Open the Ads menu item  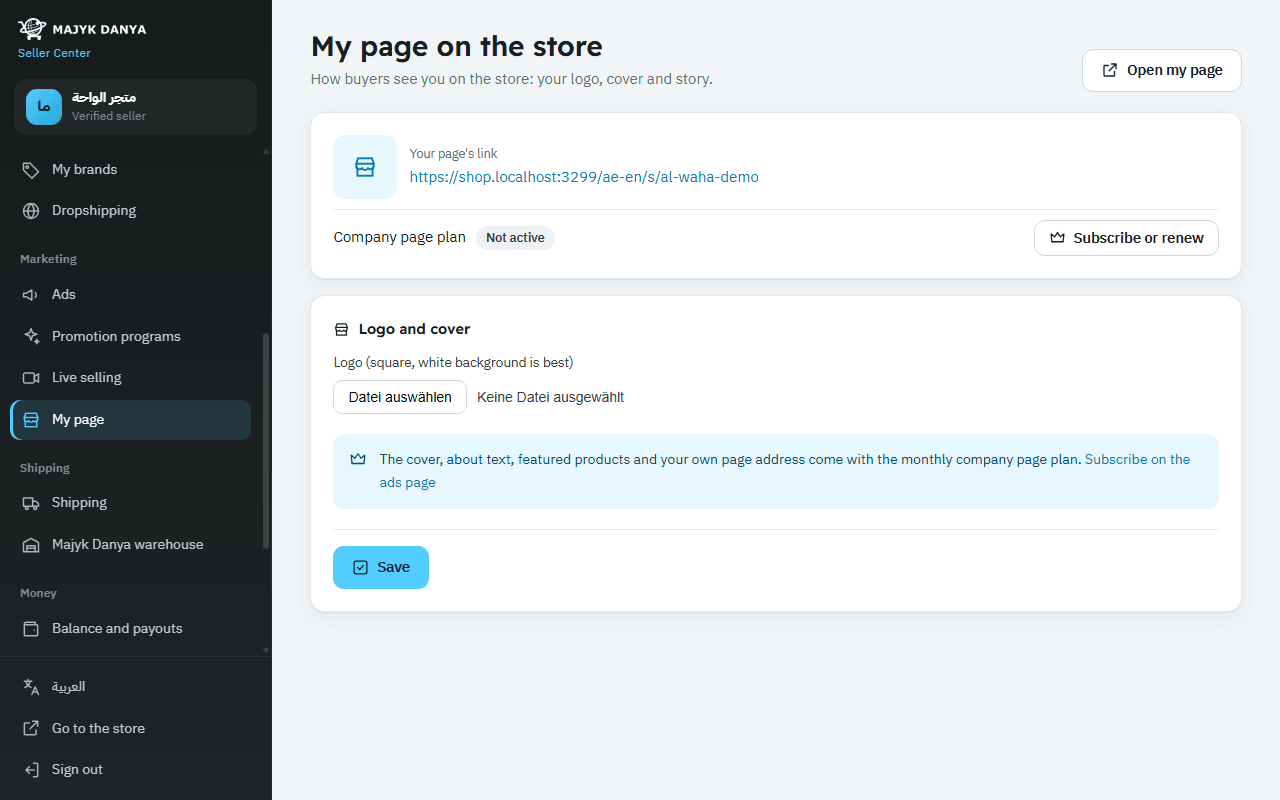(x=131, y=295)
